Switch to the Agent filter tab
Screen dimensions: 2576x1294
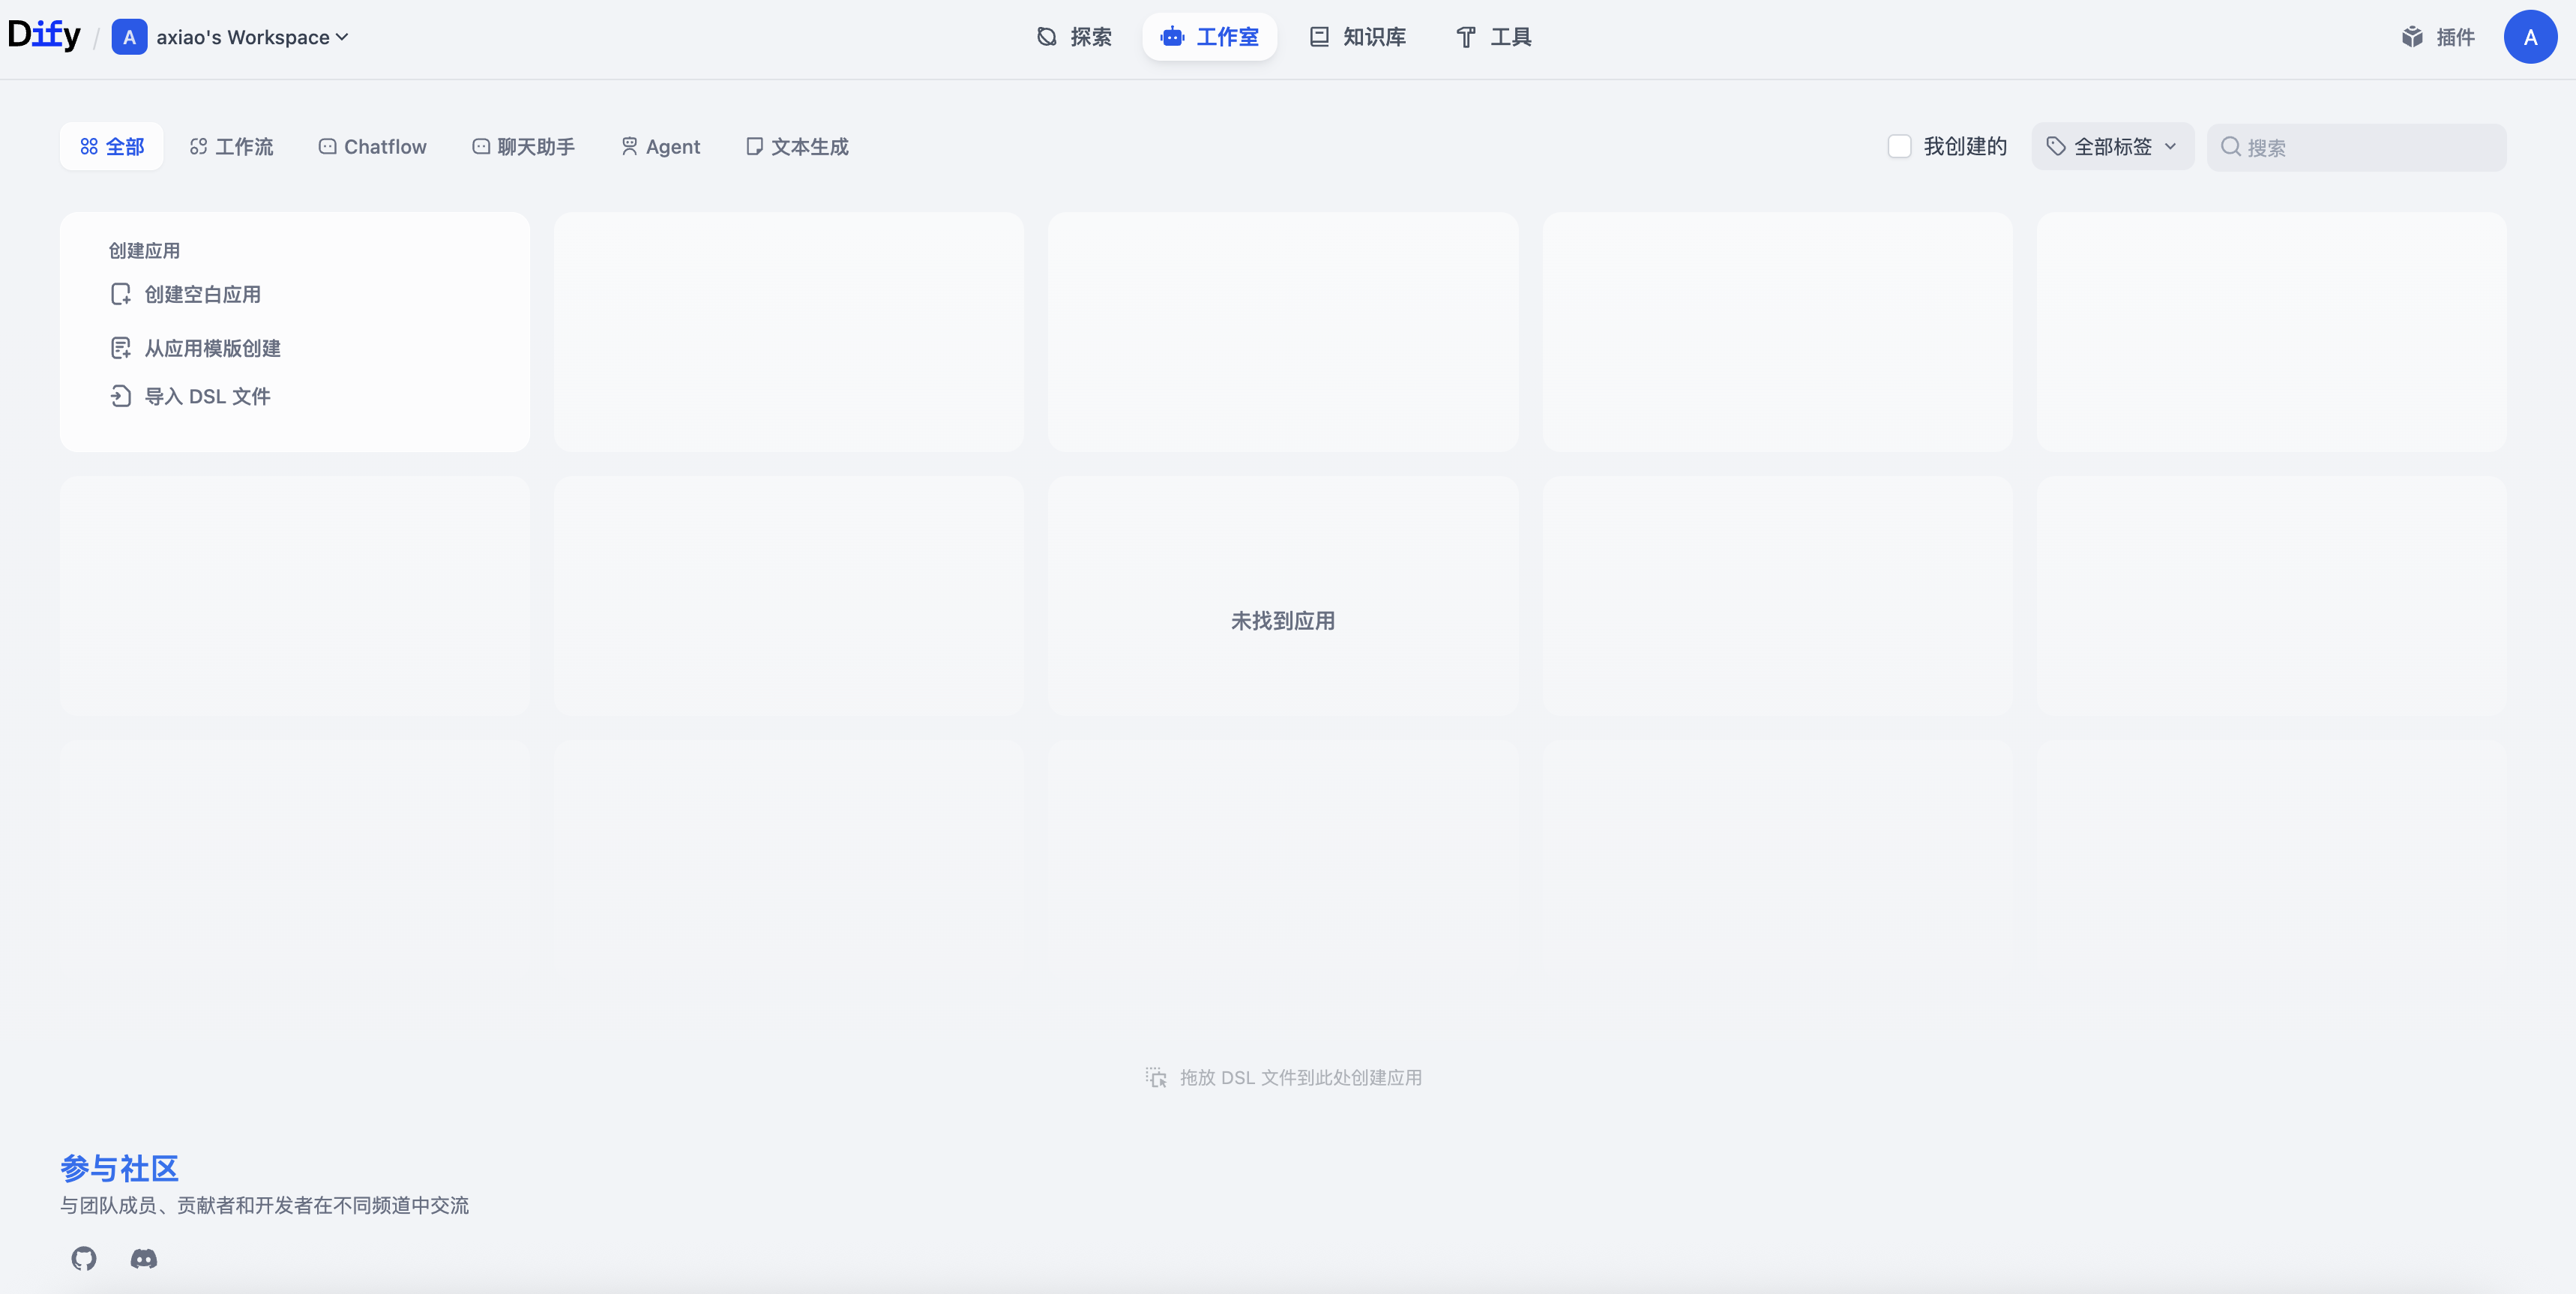(660, 147)
